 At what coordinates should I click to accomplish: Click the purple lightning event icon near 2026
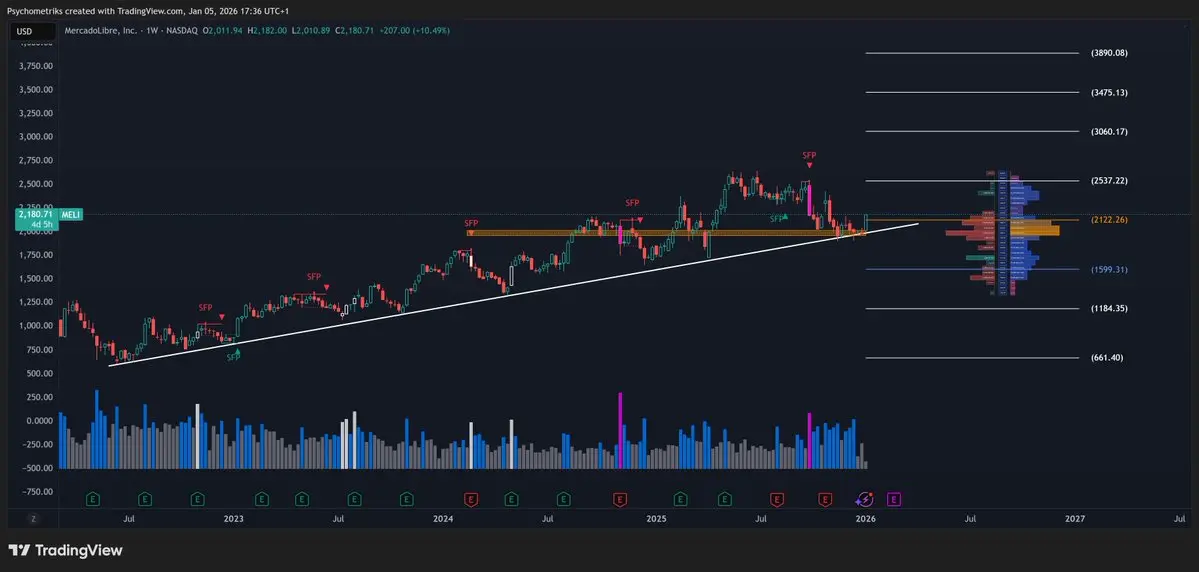[865, 499]
